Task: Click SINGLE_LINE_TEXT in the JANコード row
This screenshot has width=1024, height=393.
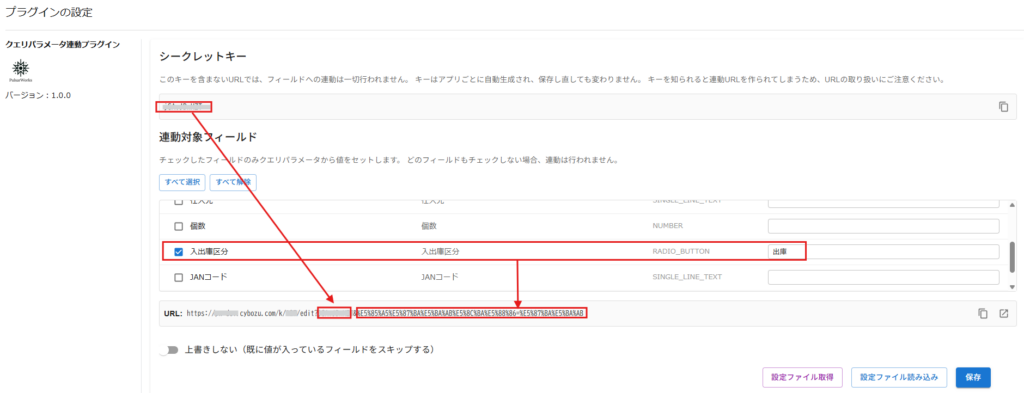Action: [x=687, y=277]
